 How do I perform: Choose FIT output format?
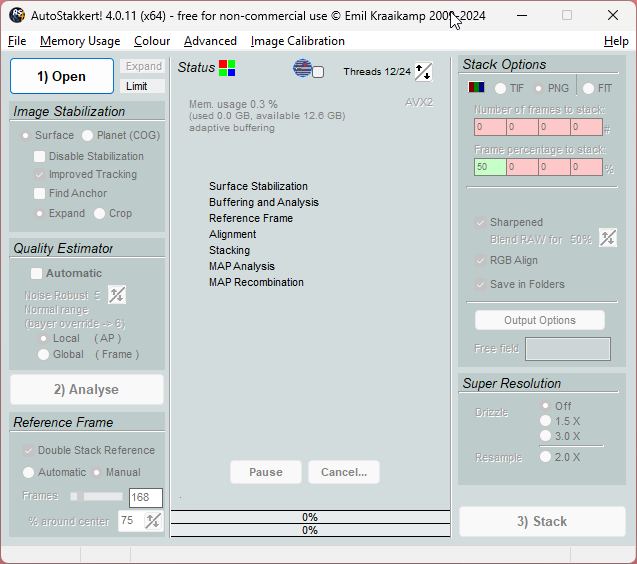click(588, 88)
